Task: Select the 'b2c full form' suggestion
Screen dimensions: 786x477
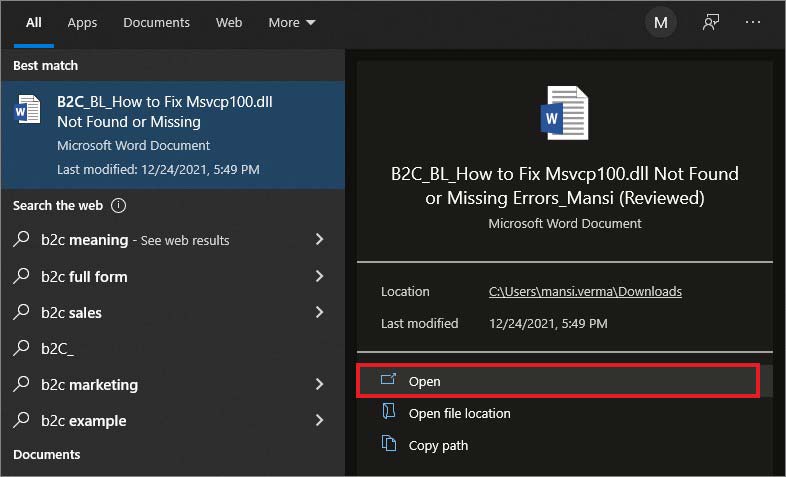Action: point(173,276)
